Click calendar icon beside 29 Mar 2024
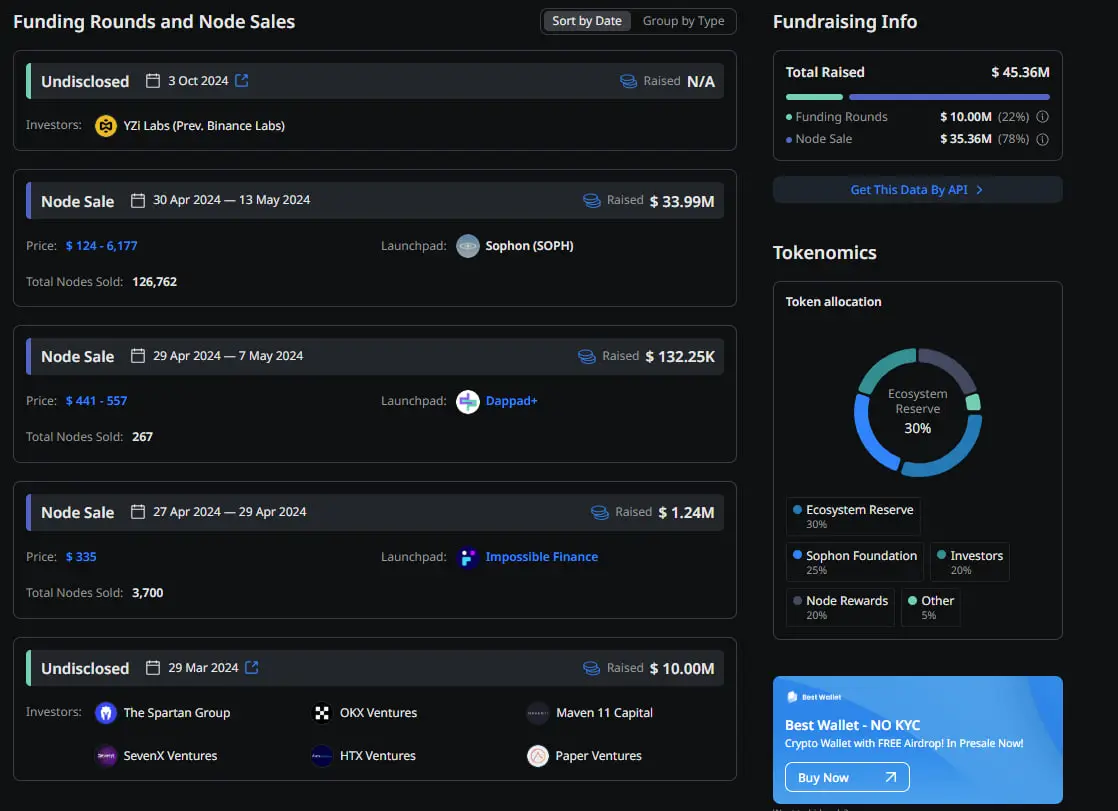This screenshot has width=1118, height=811. tap(153, 668)
